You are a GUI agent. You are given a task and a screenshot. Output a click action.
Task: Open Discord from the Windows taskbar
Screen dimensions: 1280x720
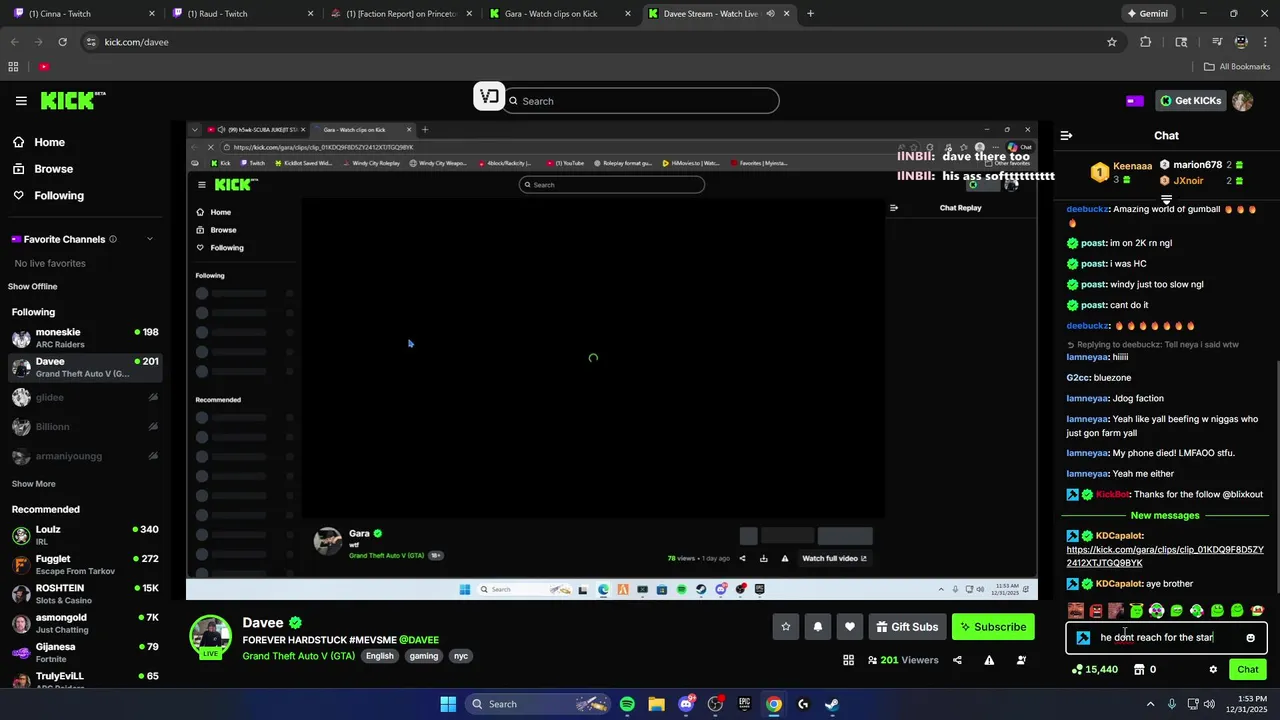tap(686, 704)
